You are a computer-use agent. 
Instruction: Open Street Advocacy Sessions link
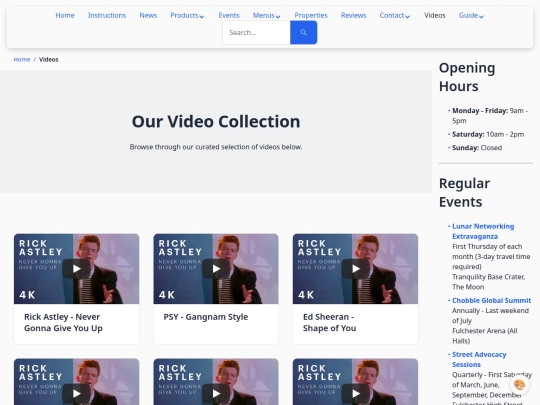[479, 359]
